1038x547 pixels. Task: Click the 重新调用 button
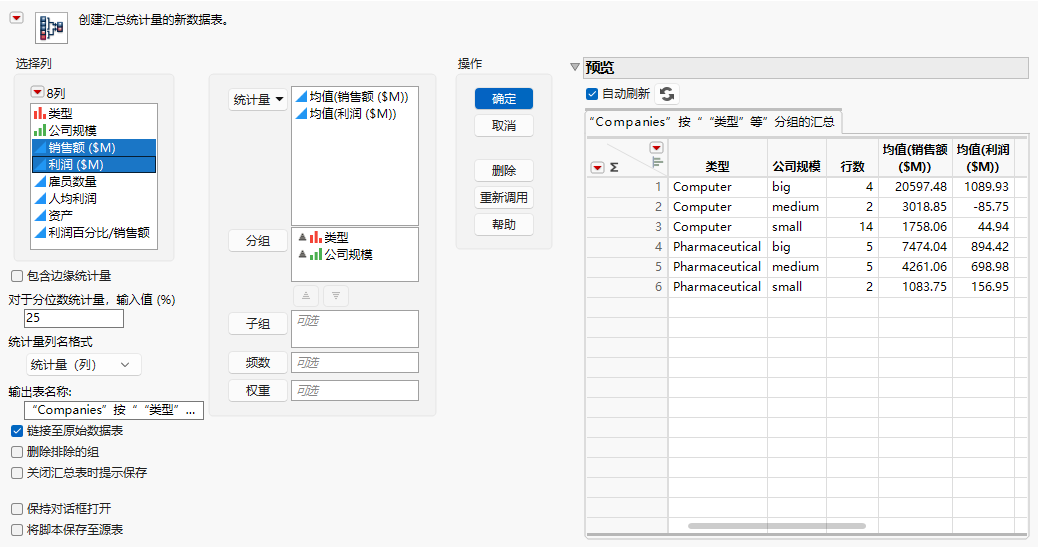504,197
